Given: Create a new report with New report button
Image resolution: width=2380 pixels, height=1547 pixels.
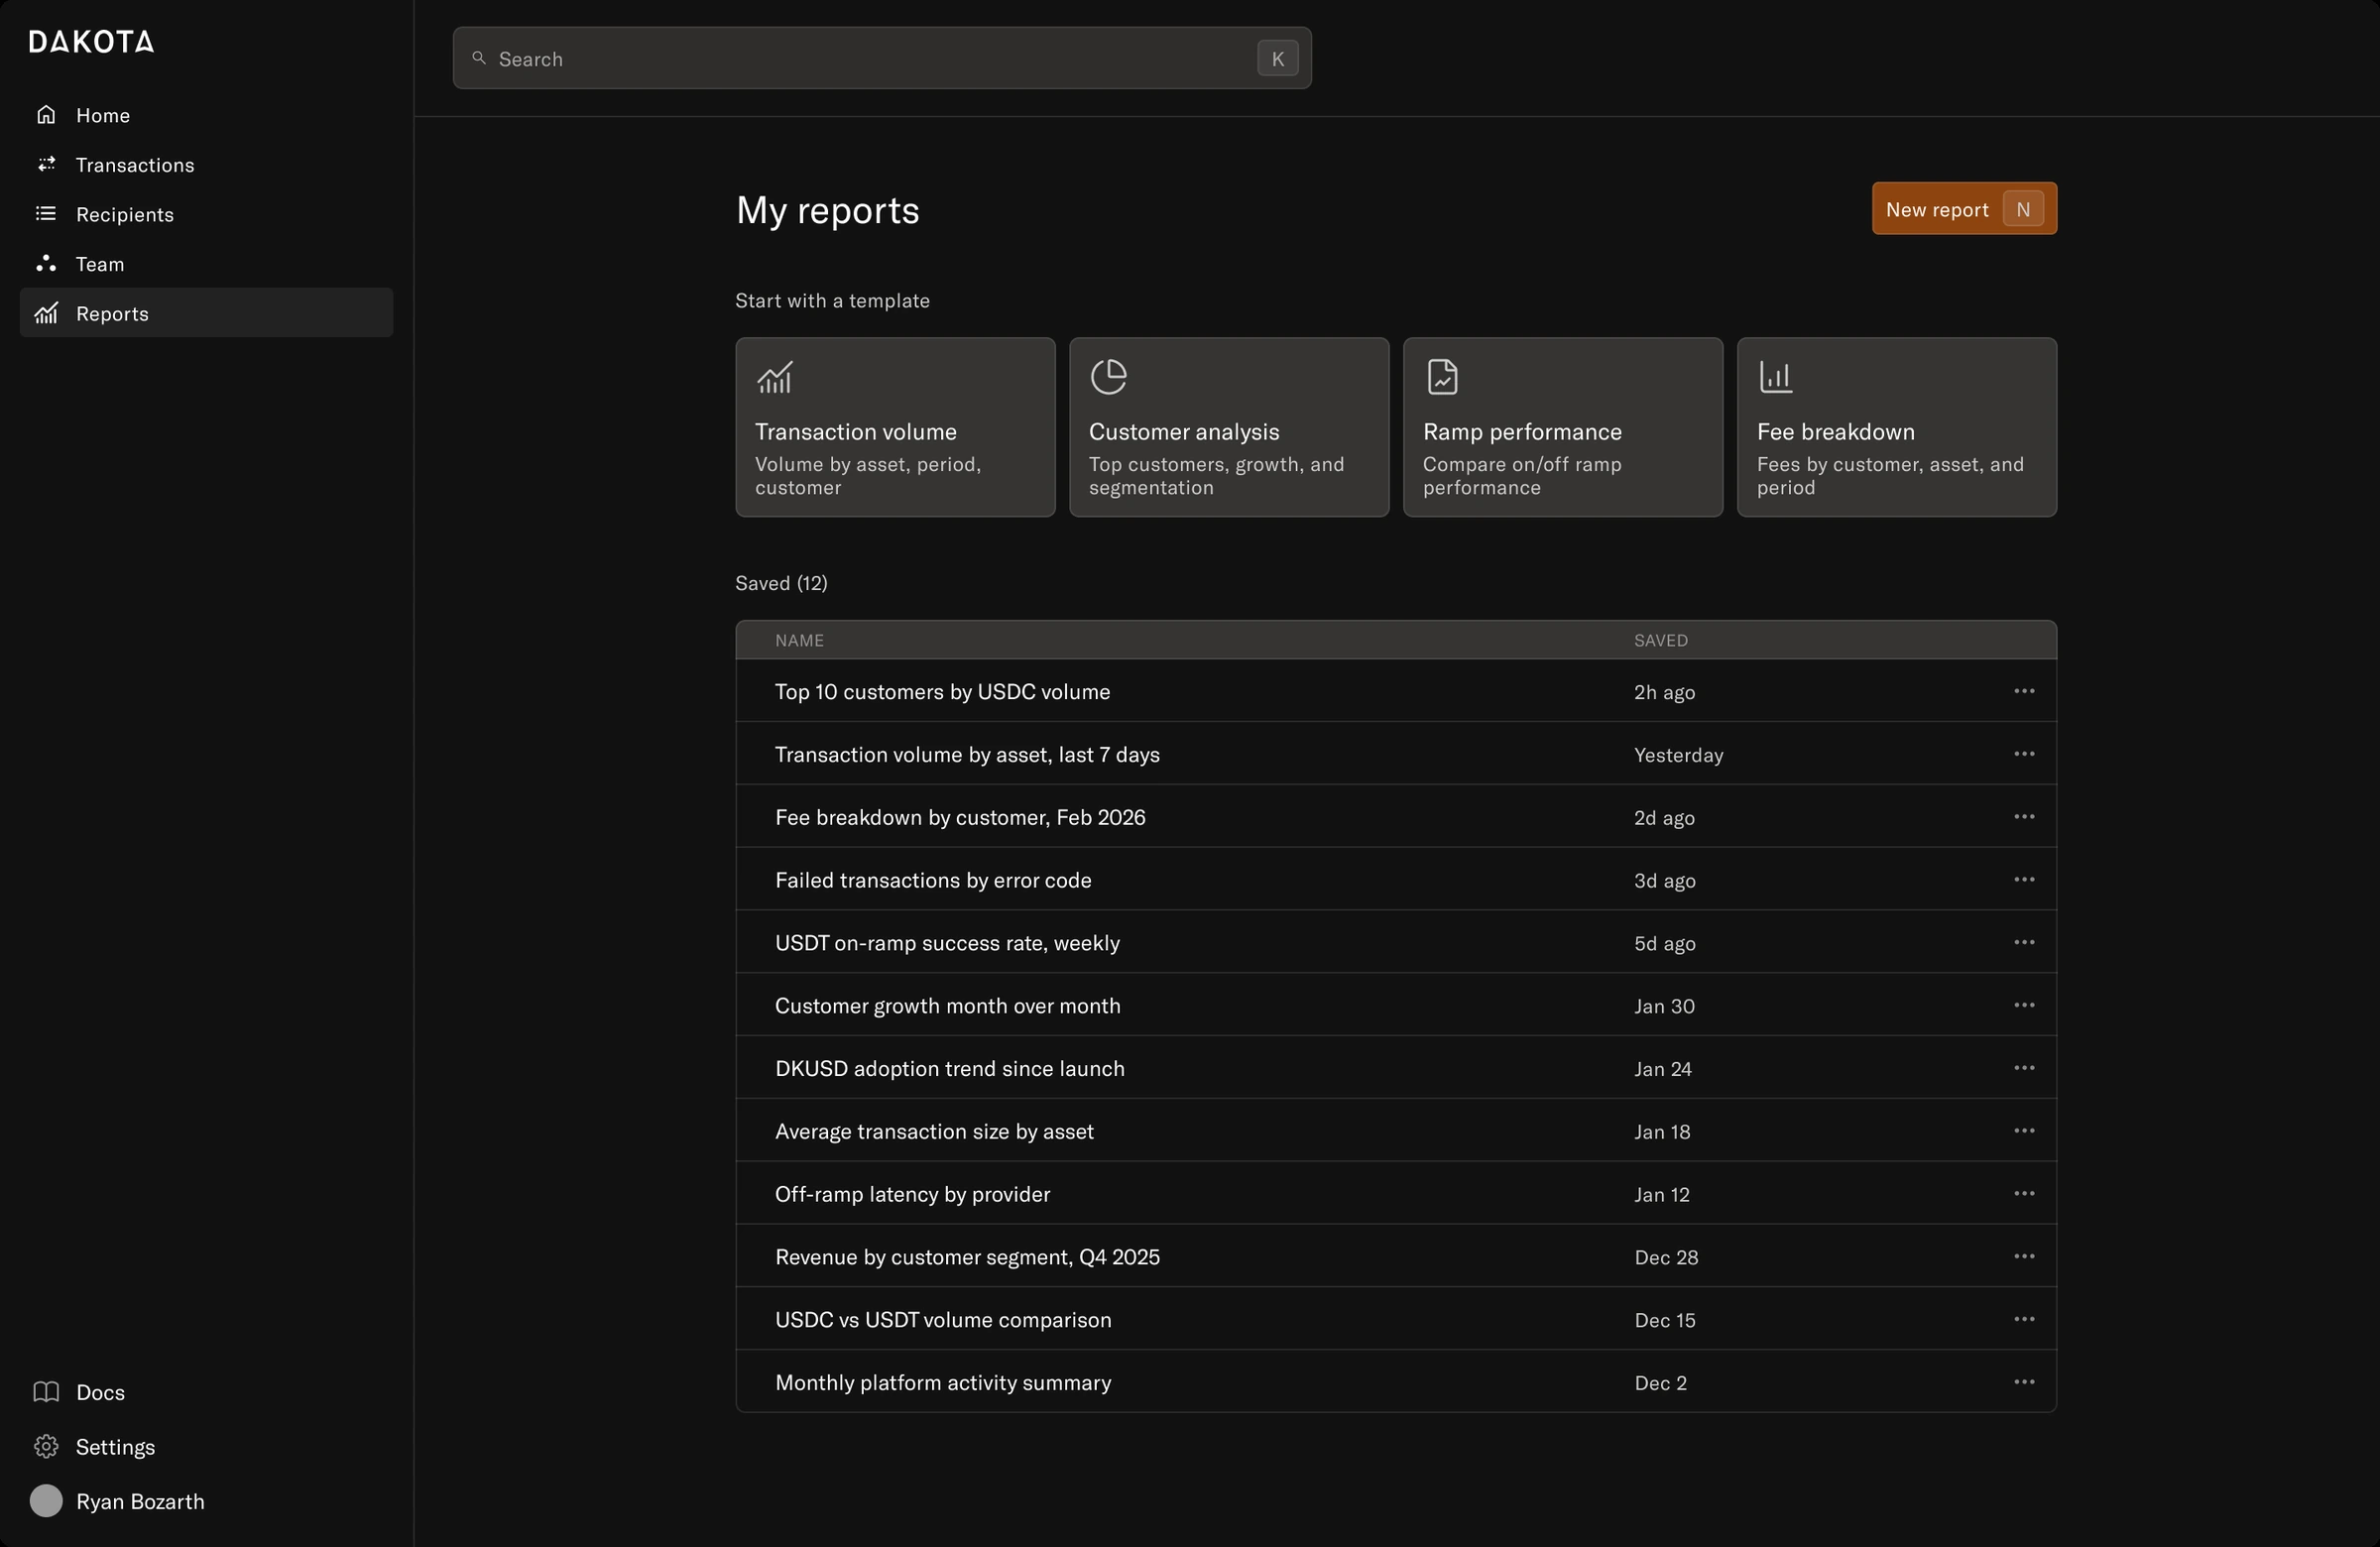Looking at the screenshot, I should (1964, 209).
